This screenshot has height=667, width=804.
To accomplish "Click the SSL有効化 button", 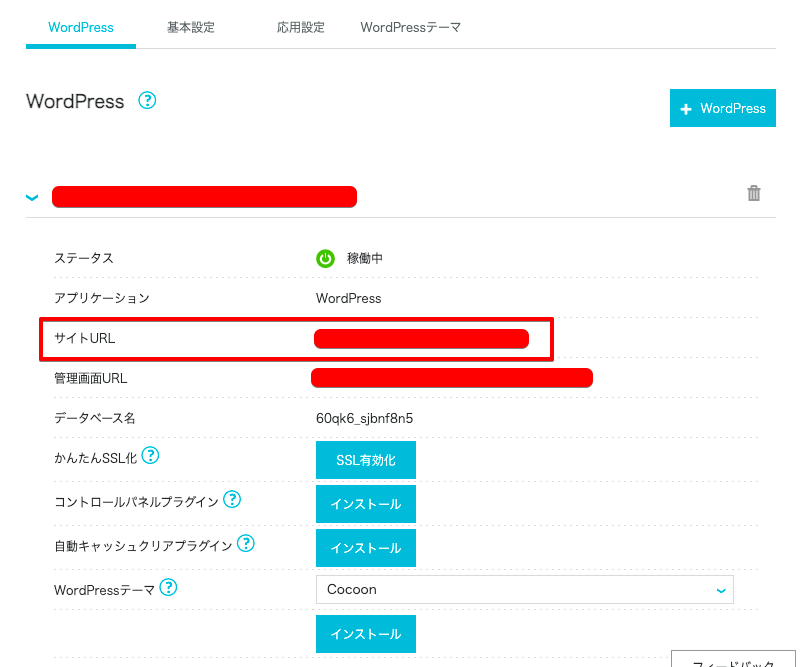I will (x=366, y=460).
